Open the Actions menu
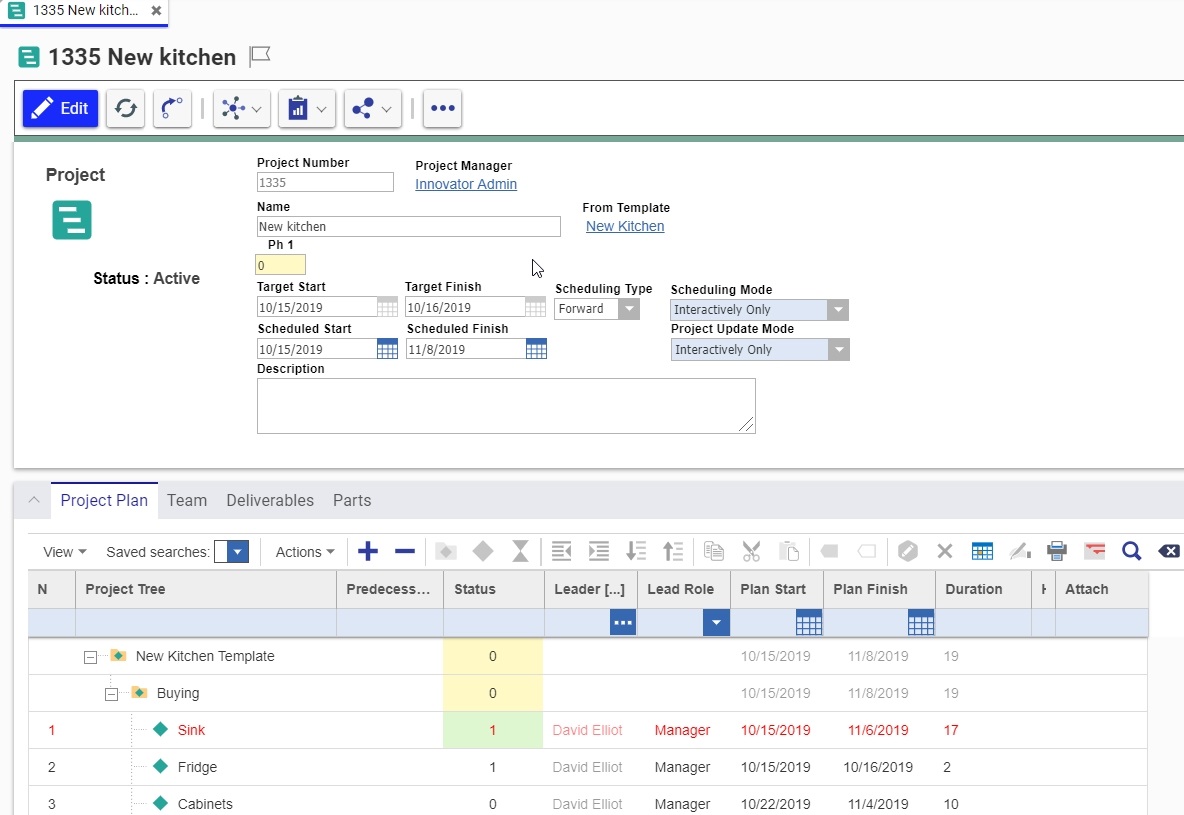 pos(305,552)
